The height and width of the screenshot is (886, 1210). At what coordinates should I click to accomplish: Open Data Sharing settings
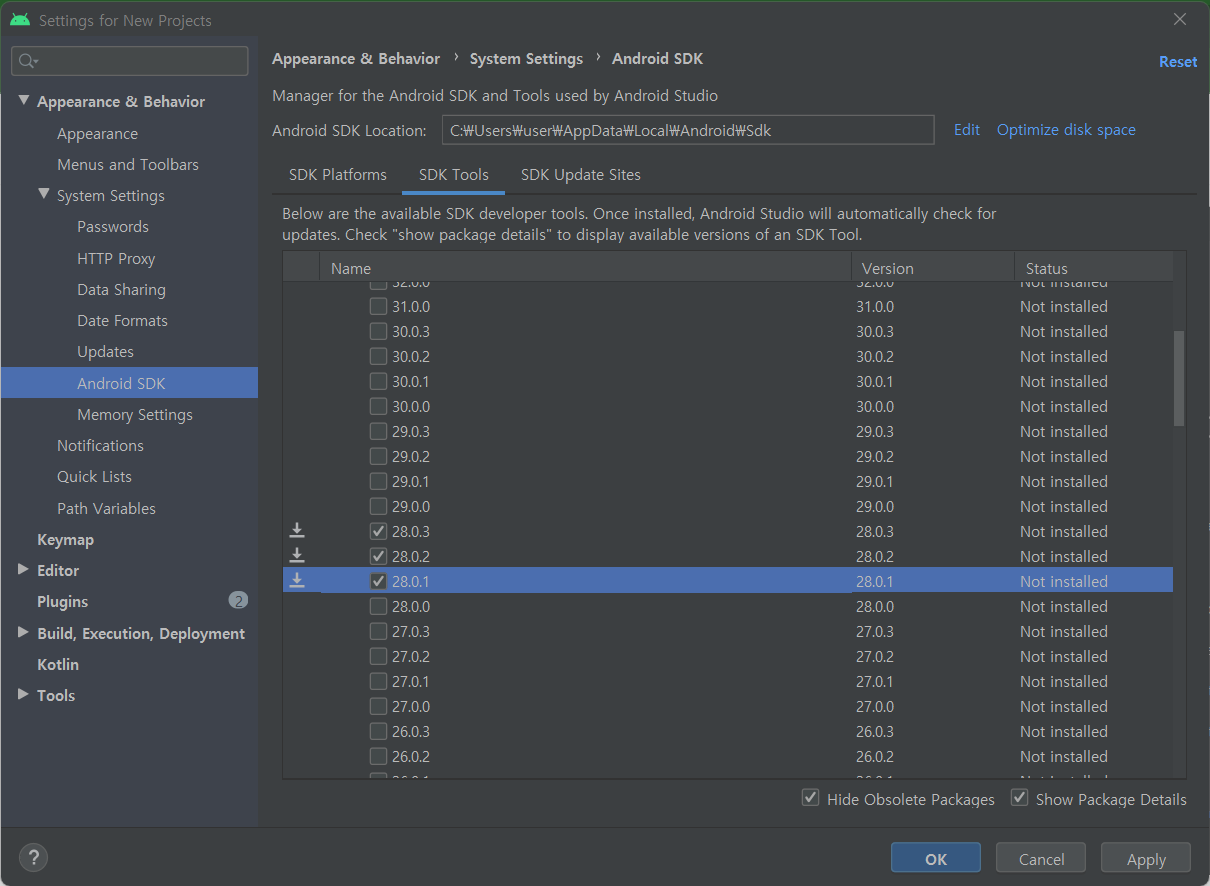(121, 289)
